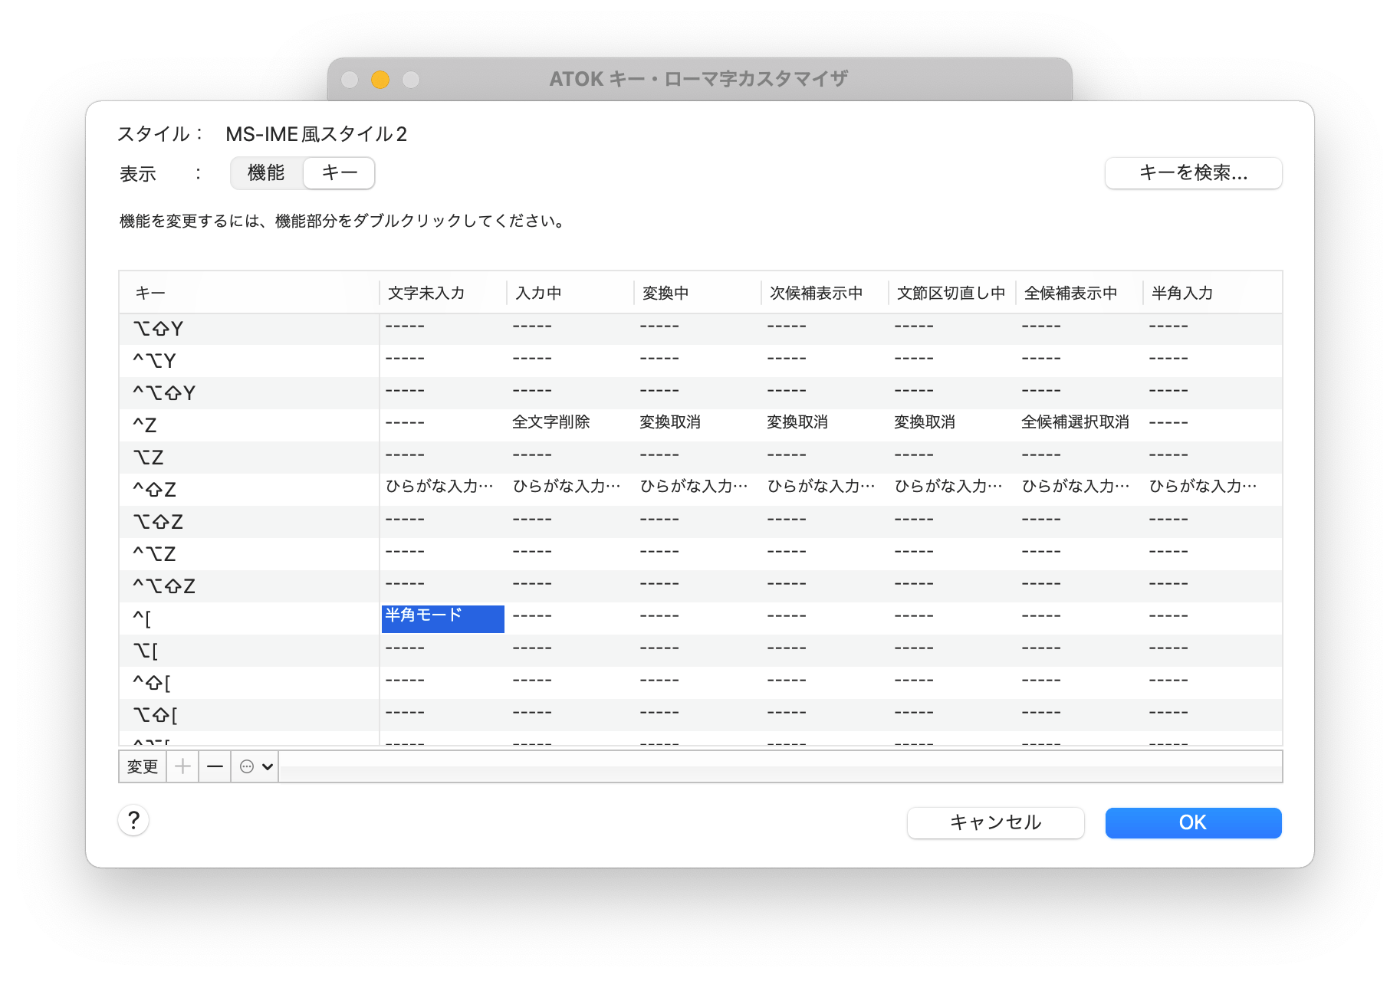Click the 半角入力 column header
The height and width of the screenshot is (981, 1400).
click(1212, 293)
